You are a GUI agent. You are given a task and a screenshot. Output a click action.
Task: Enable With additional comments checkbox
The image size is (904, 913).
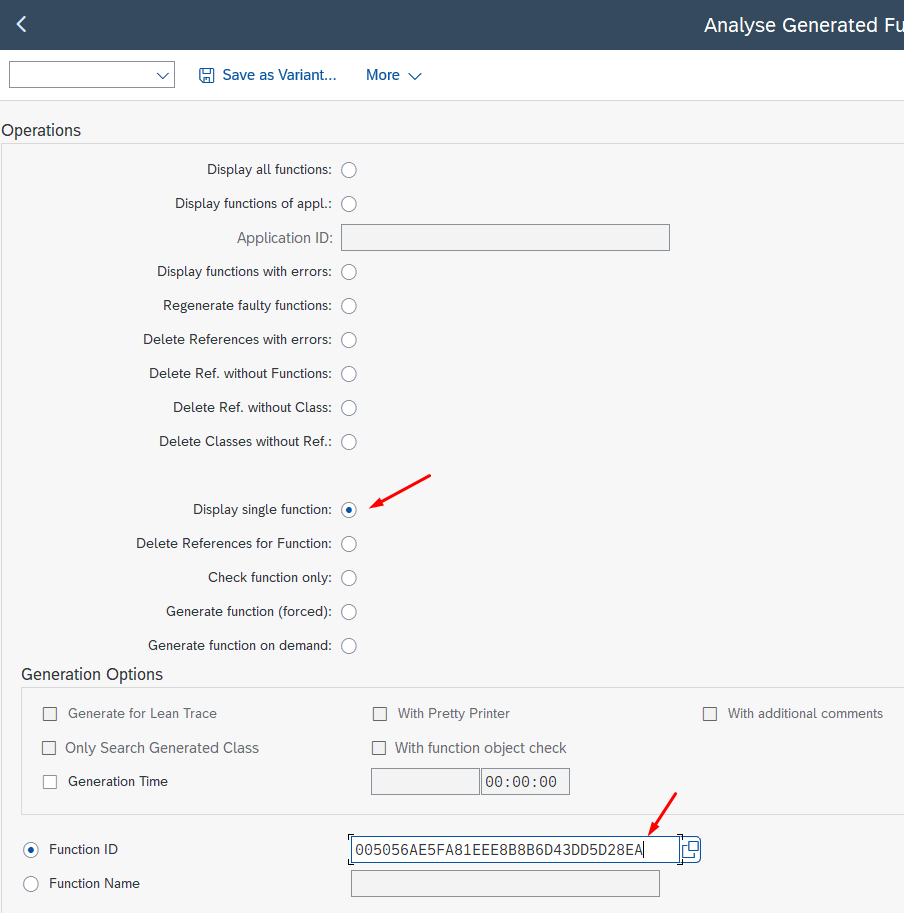tap(710, 714)
